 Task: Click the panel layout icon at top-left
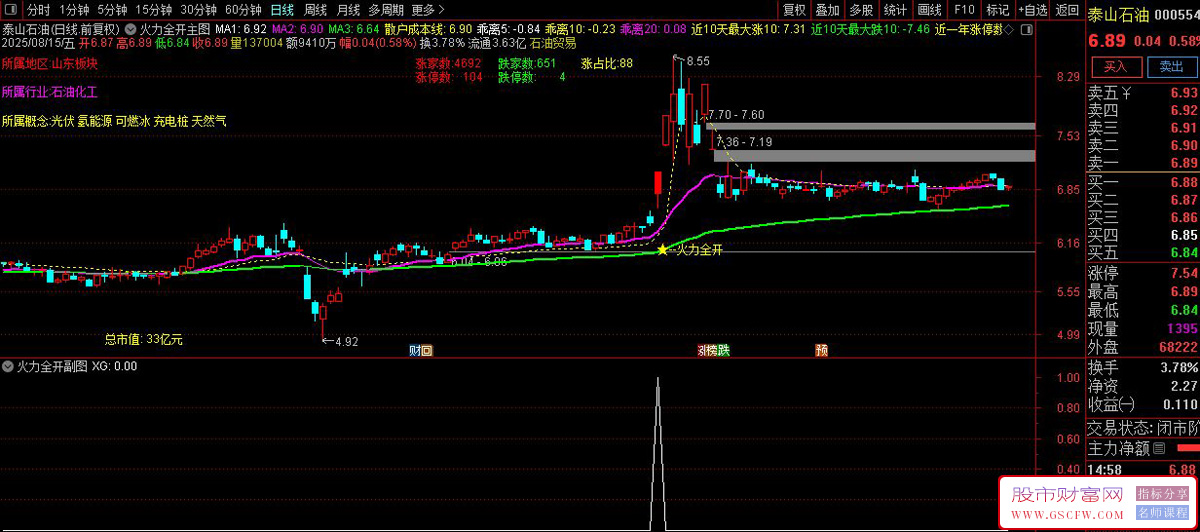(10, 10)
